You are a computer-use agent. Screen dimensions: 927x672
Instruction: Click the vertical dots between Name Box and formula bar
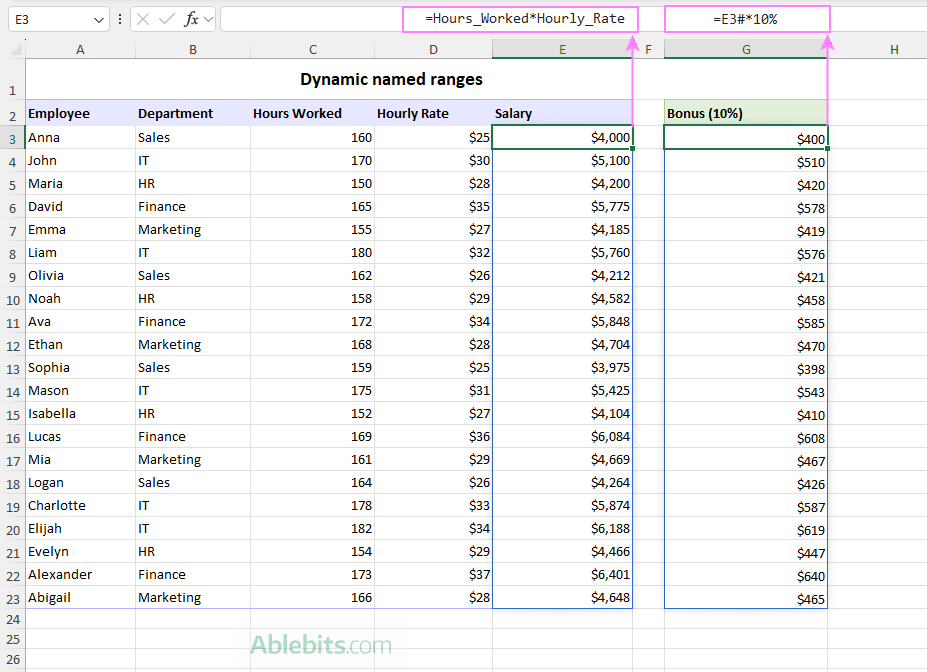click(x=120, y=18)
